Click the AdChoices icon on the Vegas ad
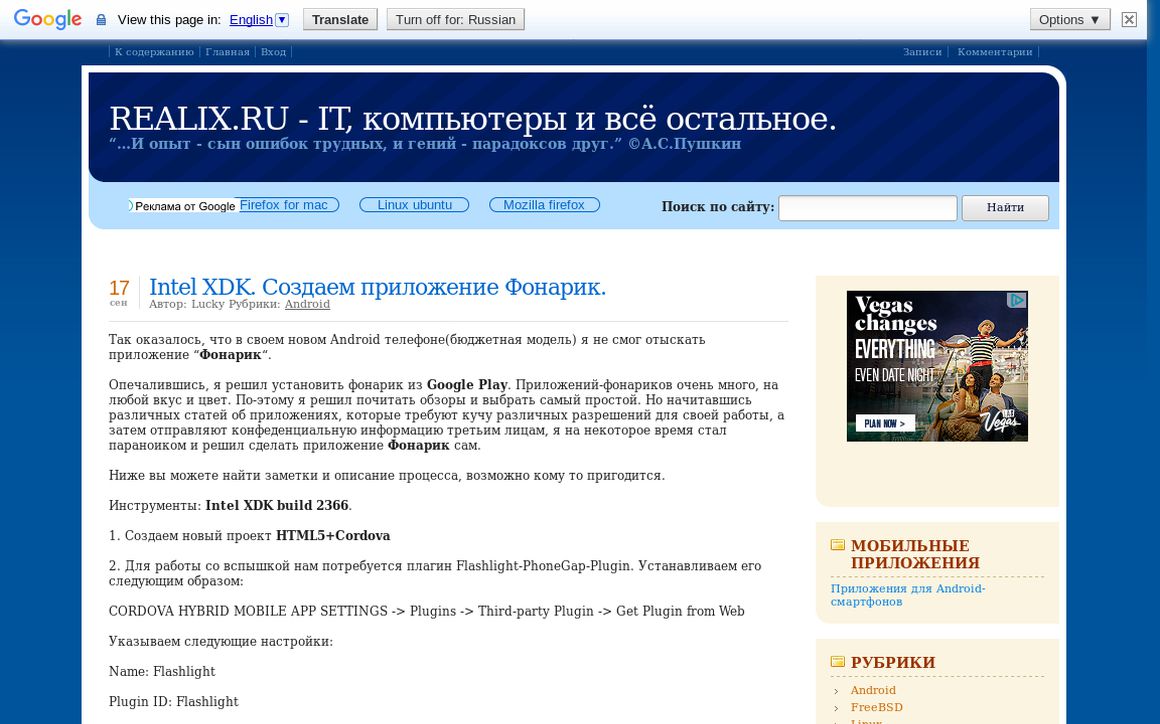This screenshot has width=1160, height=724. coord(1016,300)
